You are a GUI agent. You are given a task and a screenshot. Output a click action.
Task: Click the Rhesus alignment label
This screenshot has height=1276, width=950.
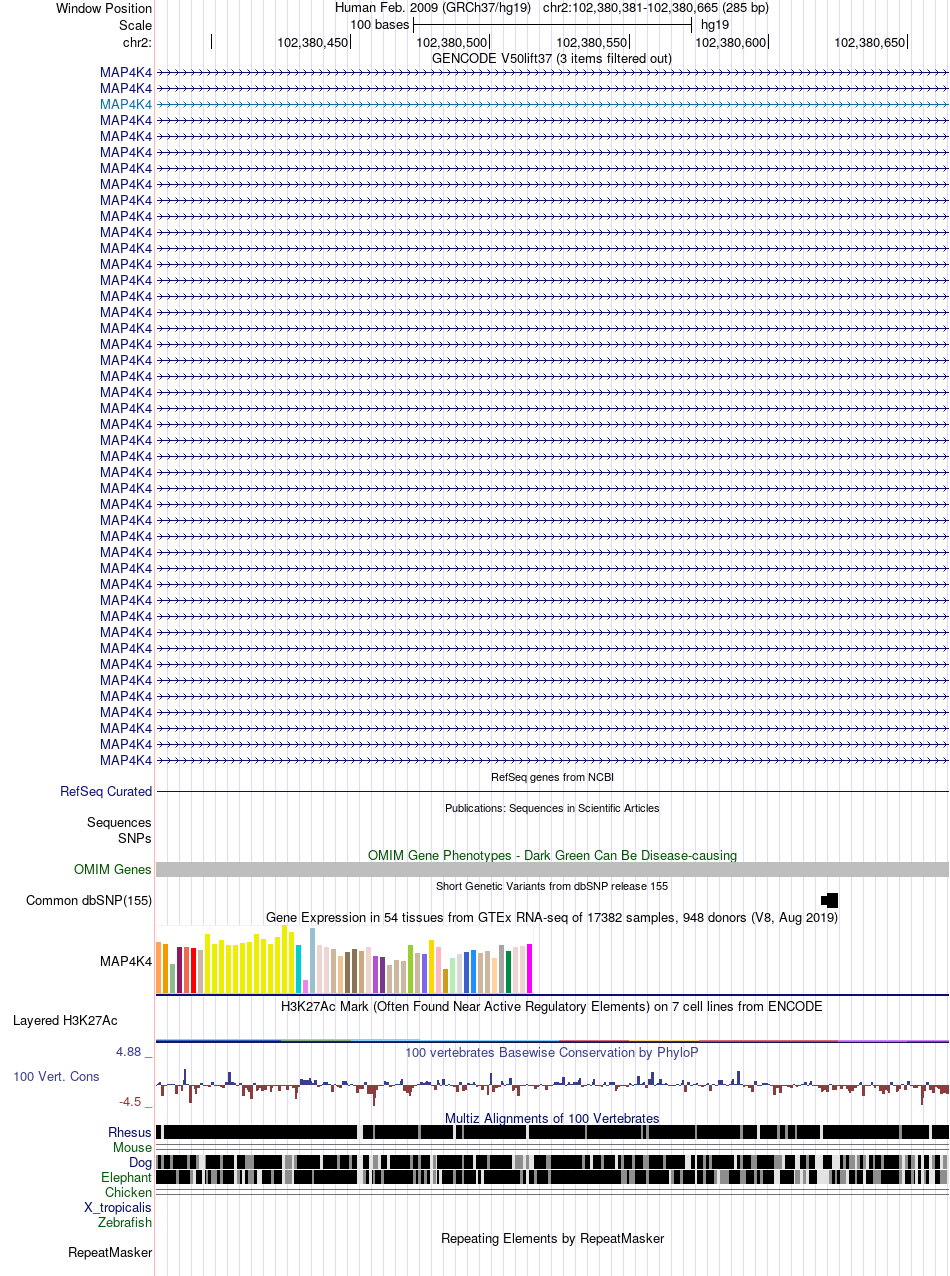(130, 1132)
